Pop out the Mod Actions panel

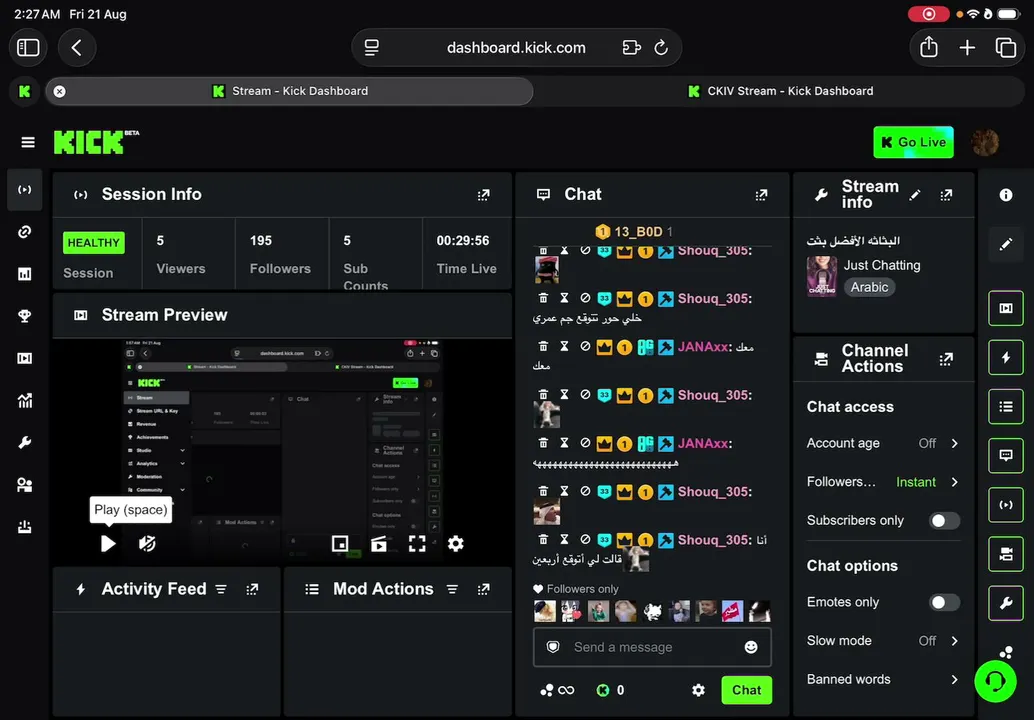pyautogui.click(x=483, y=589)
